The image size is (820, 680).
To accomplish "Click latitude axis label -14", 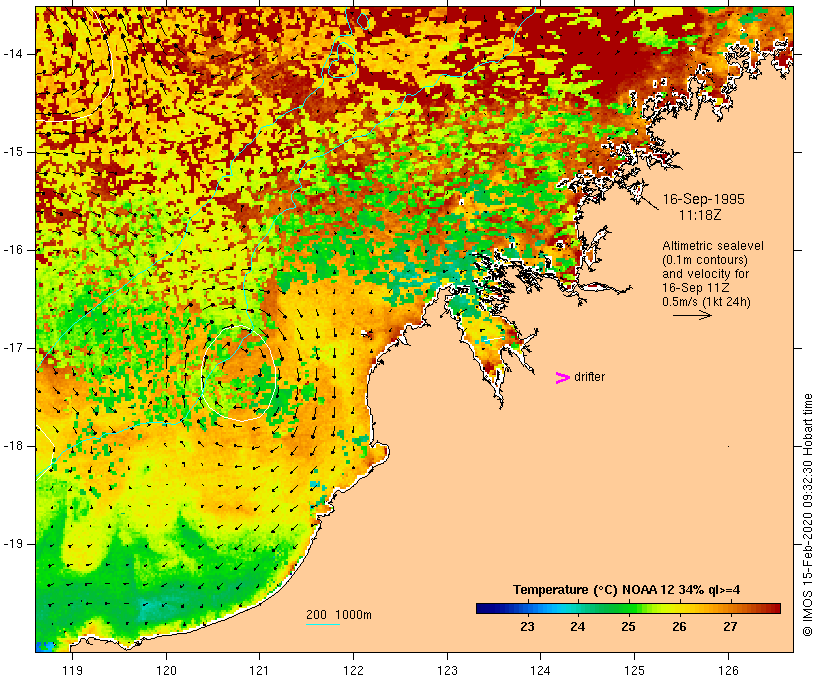I will coord(13,54).
